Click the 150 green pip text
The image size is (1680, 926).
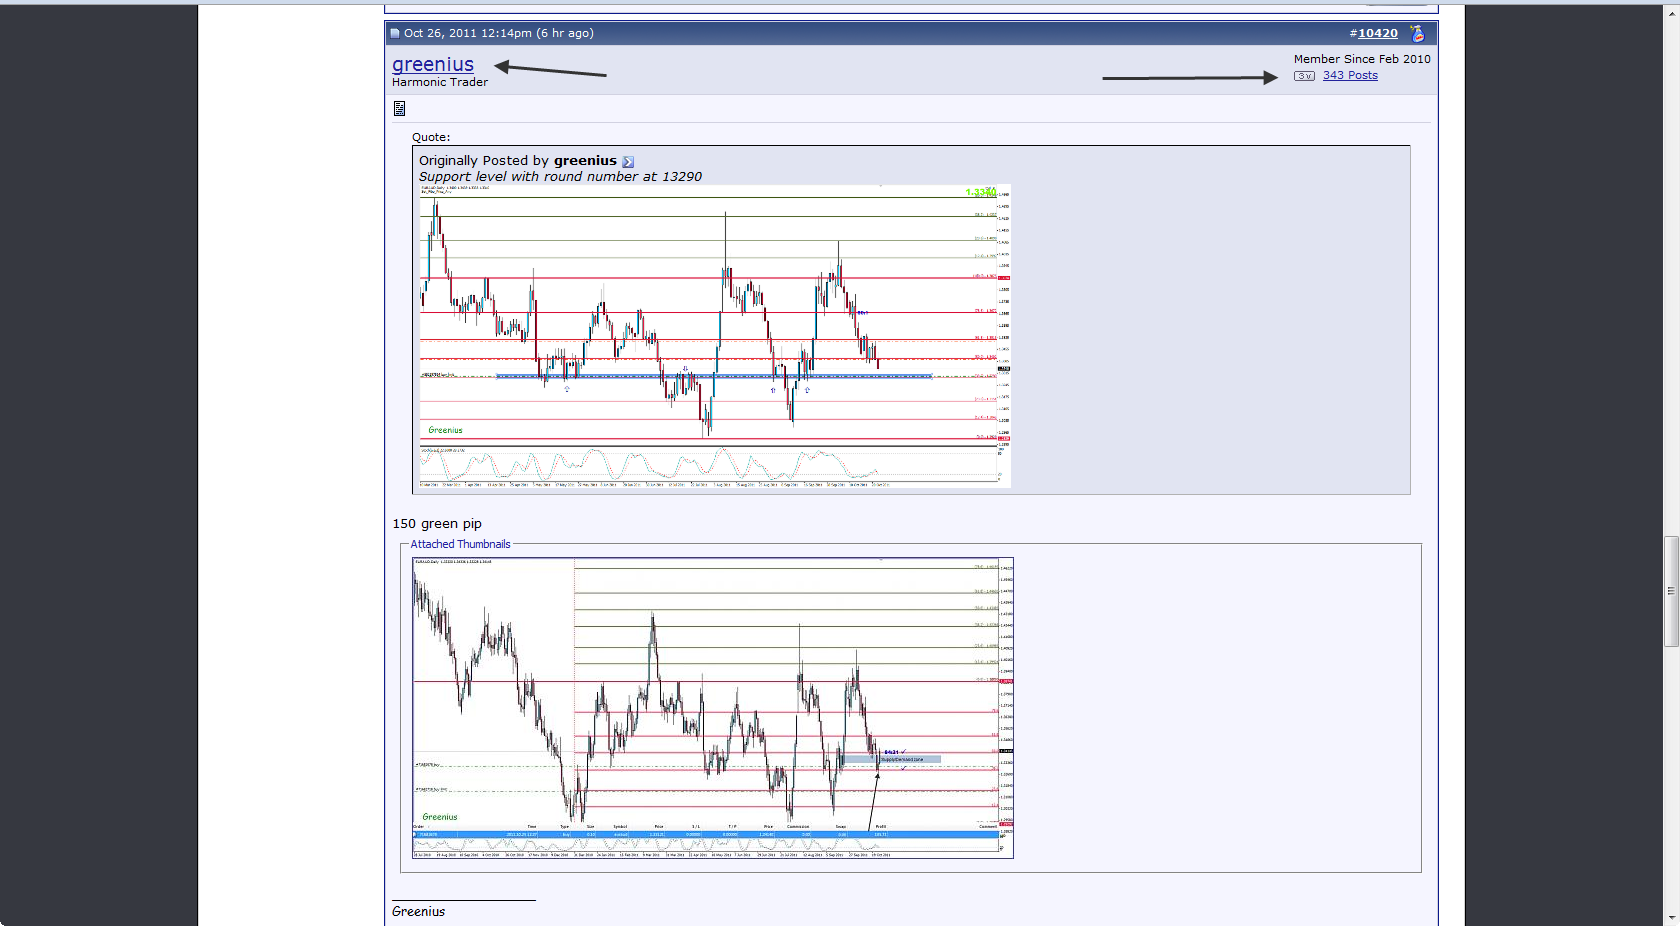[x=437, y=524]
